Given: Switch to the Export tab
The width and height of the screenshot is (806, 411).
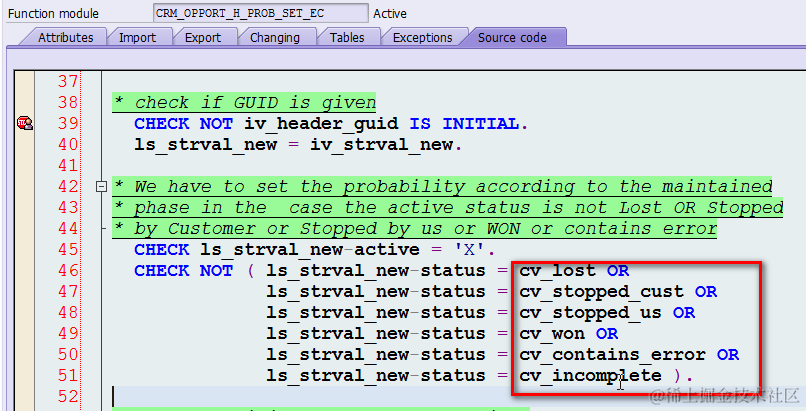Looking at the screenshot, I should pyautogui.click(x=203, y=38).
